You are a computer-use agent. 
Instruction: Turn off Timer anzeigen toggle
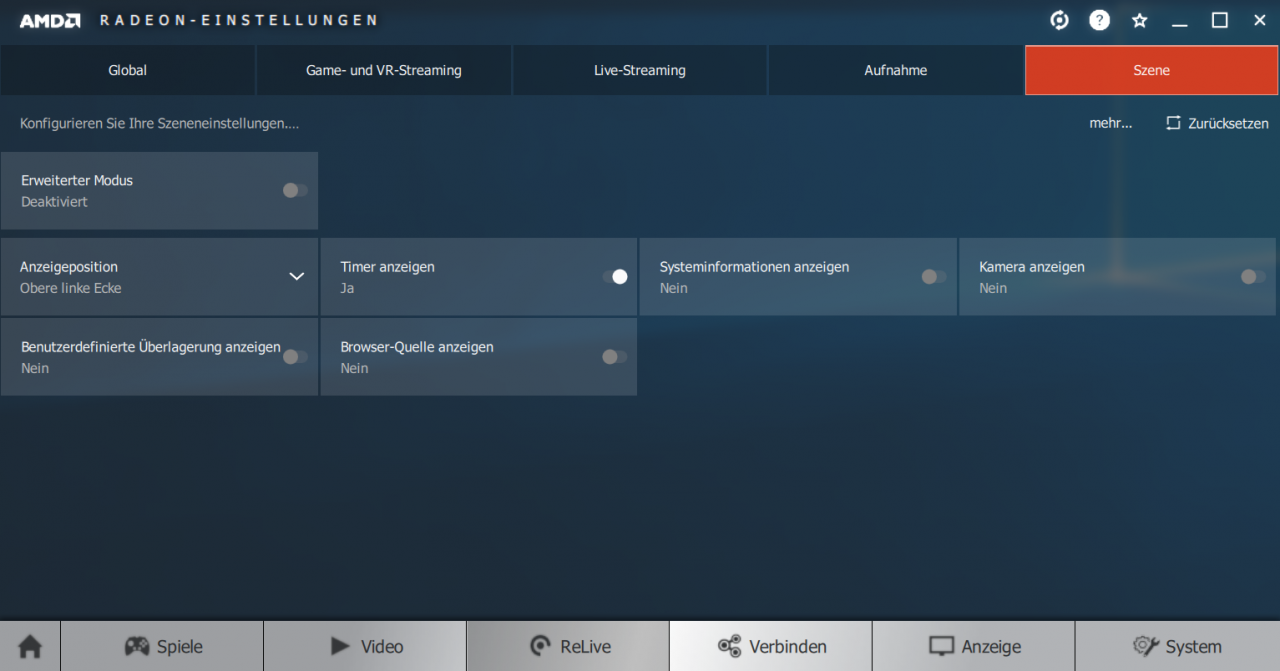615,277
